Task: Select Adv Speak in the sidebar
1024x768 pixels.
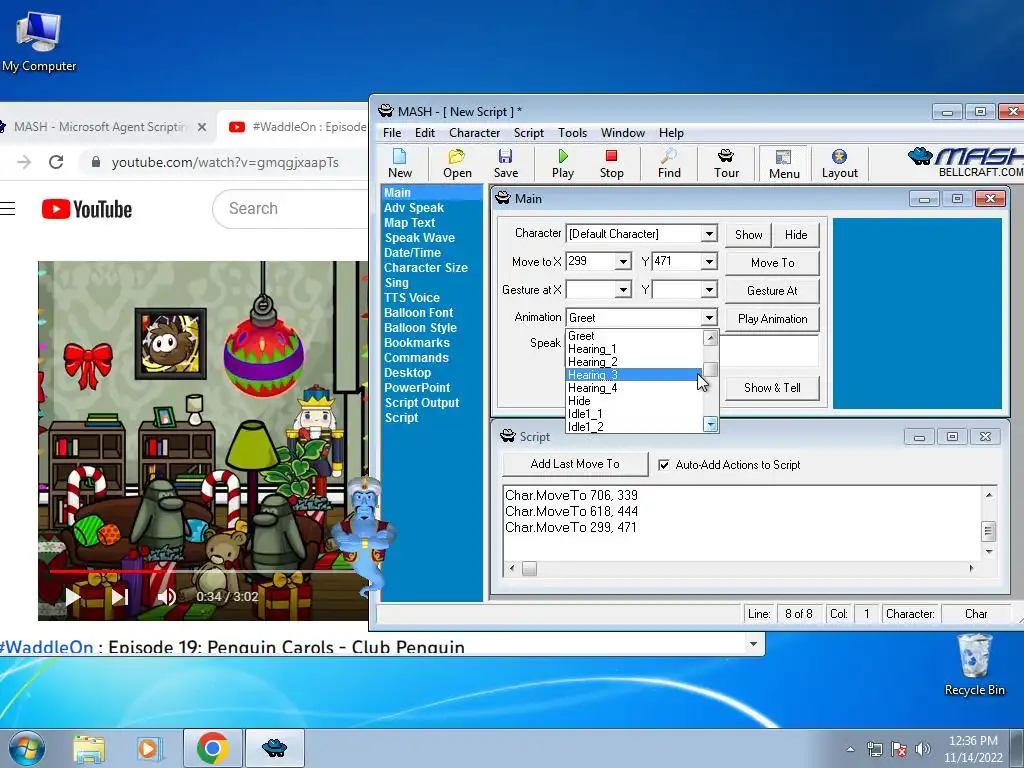Action: tap(413, 208)
